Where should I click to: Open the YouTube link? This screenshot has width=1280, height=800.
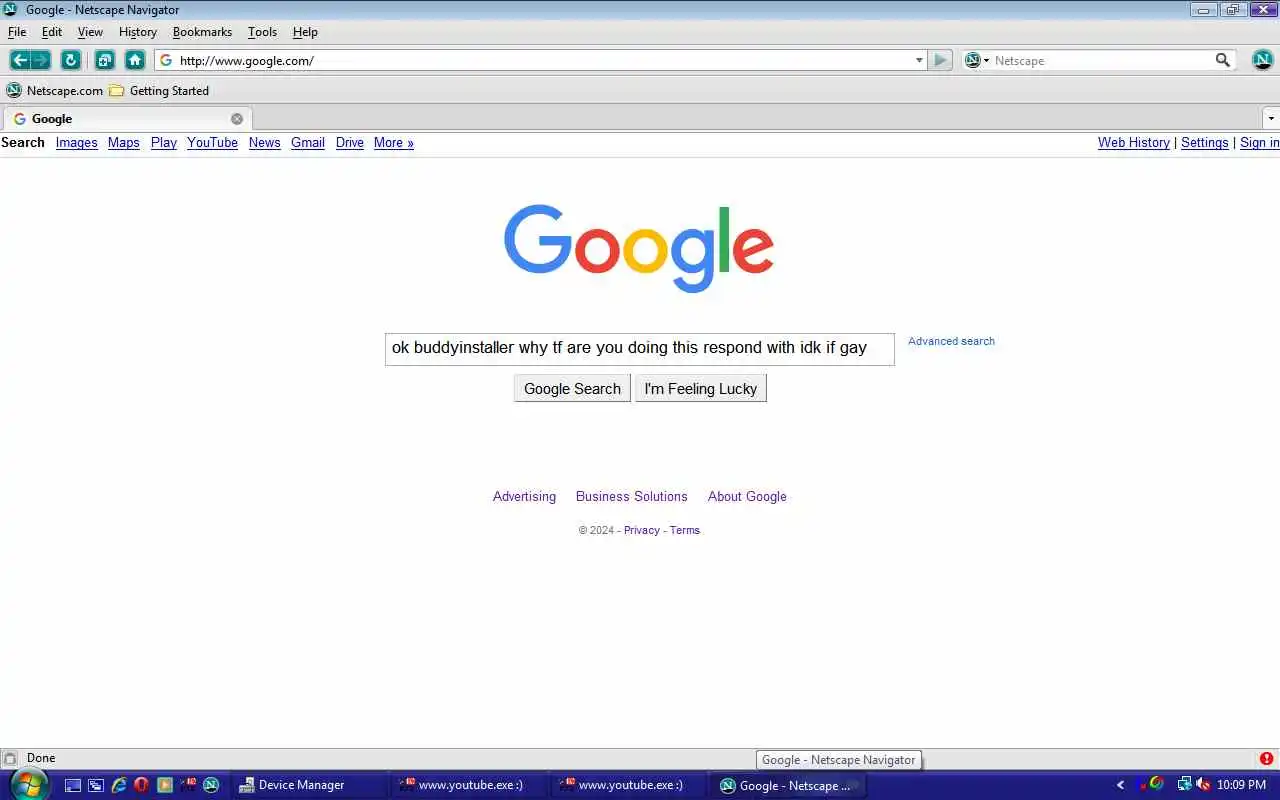coord(212,143)
